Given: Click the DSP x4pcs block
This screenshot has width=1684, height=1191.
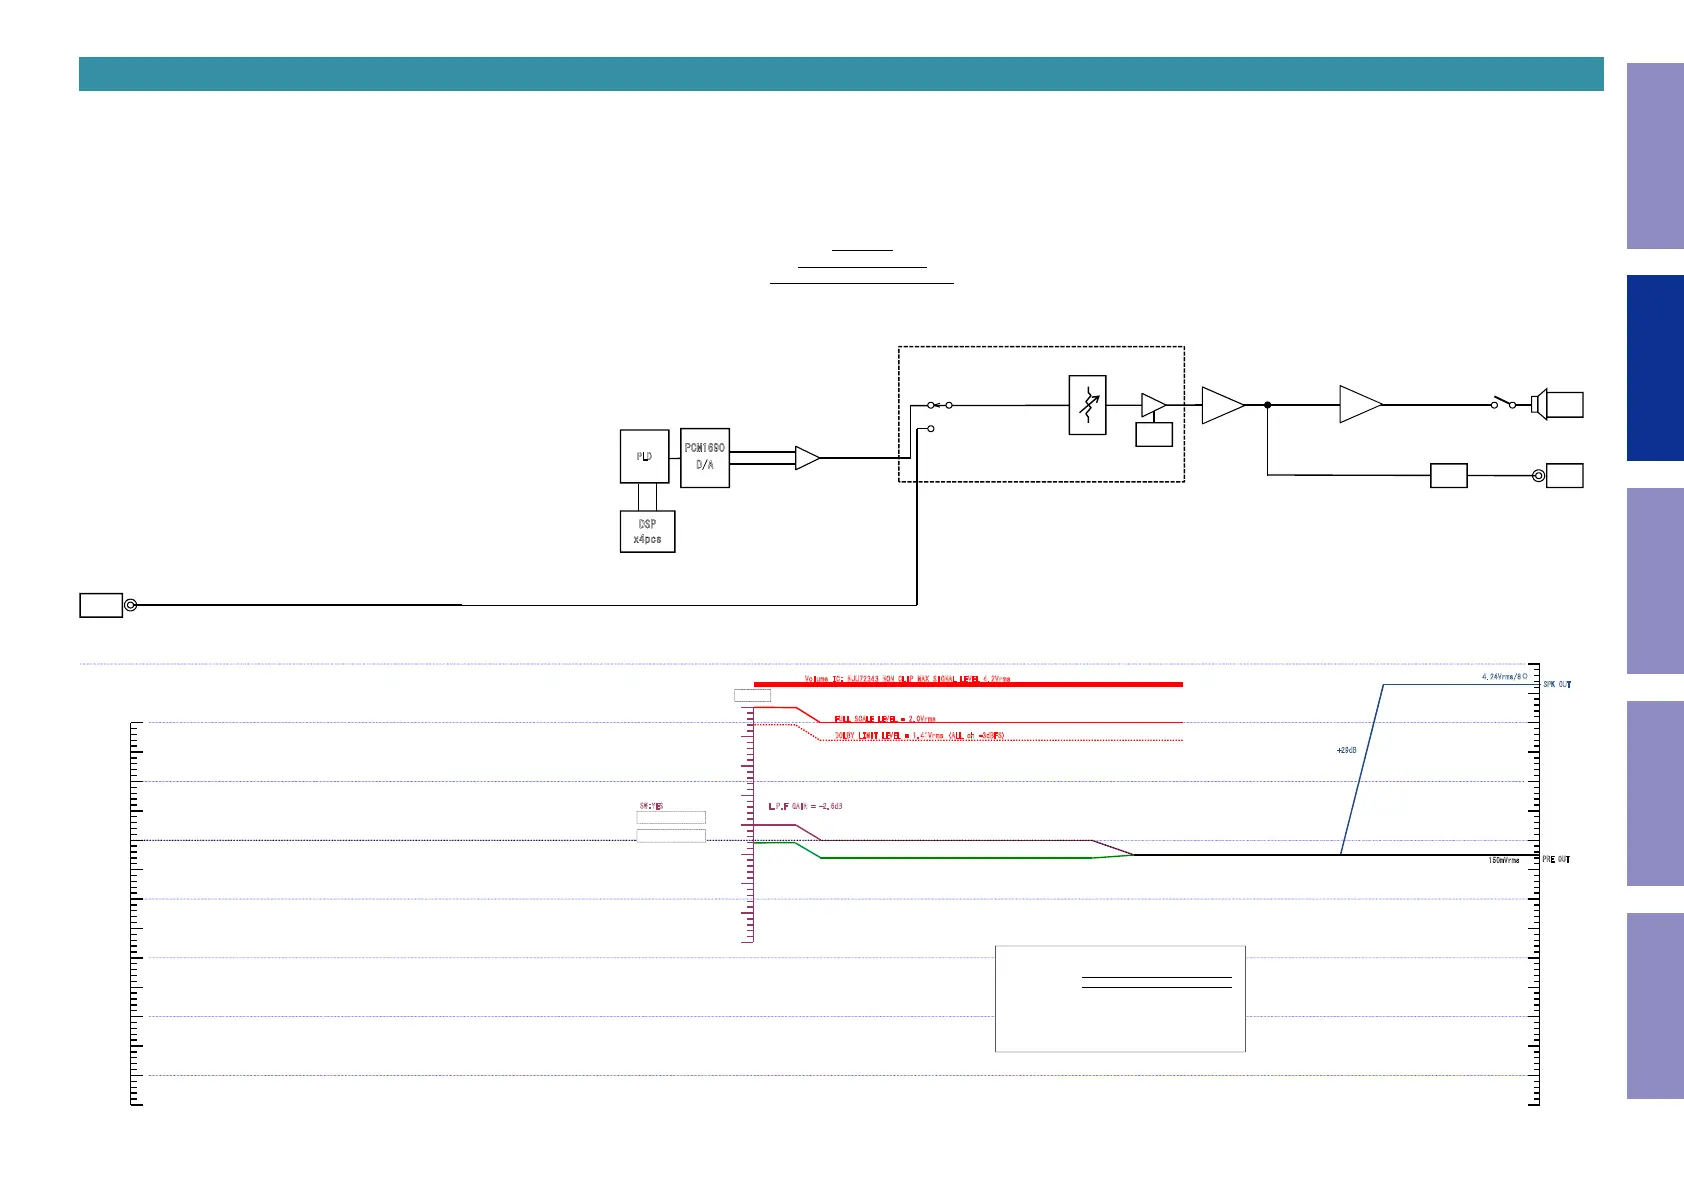Looking at the screenshot, I should 647,532.
